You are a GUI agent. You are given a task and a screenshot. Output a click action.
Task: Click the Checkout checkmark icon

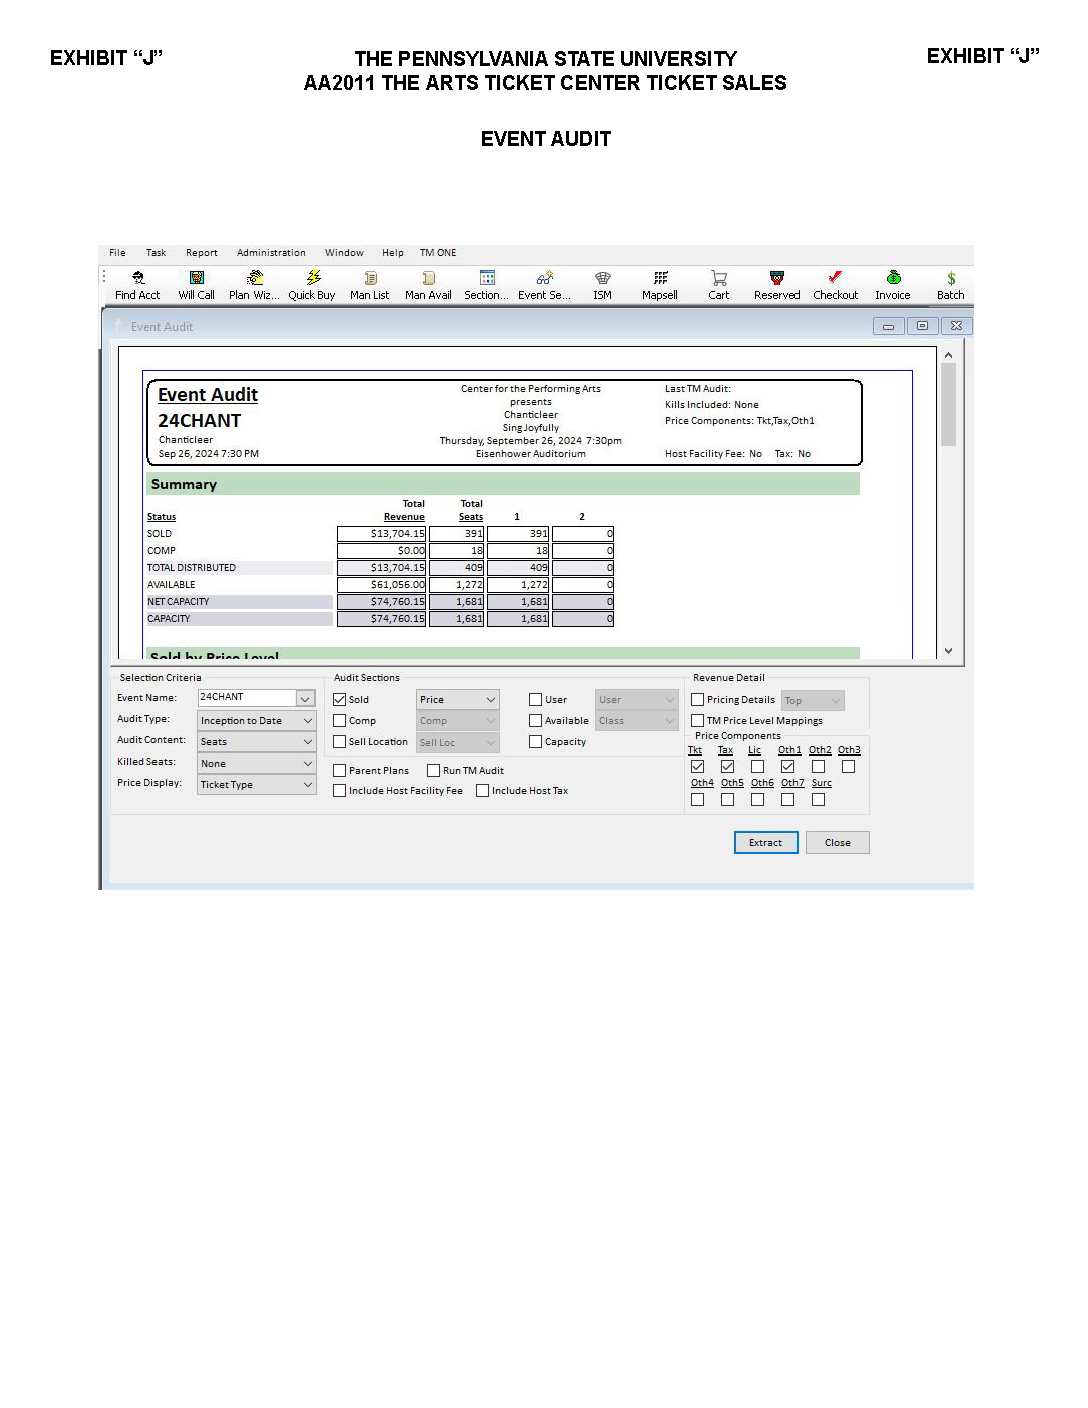(835, 285)
